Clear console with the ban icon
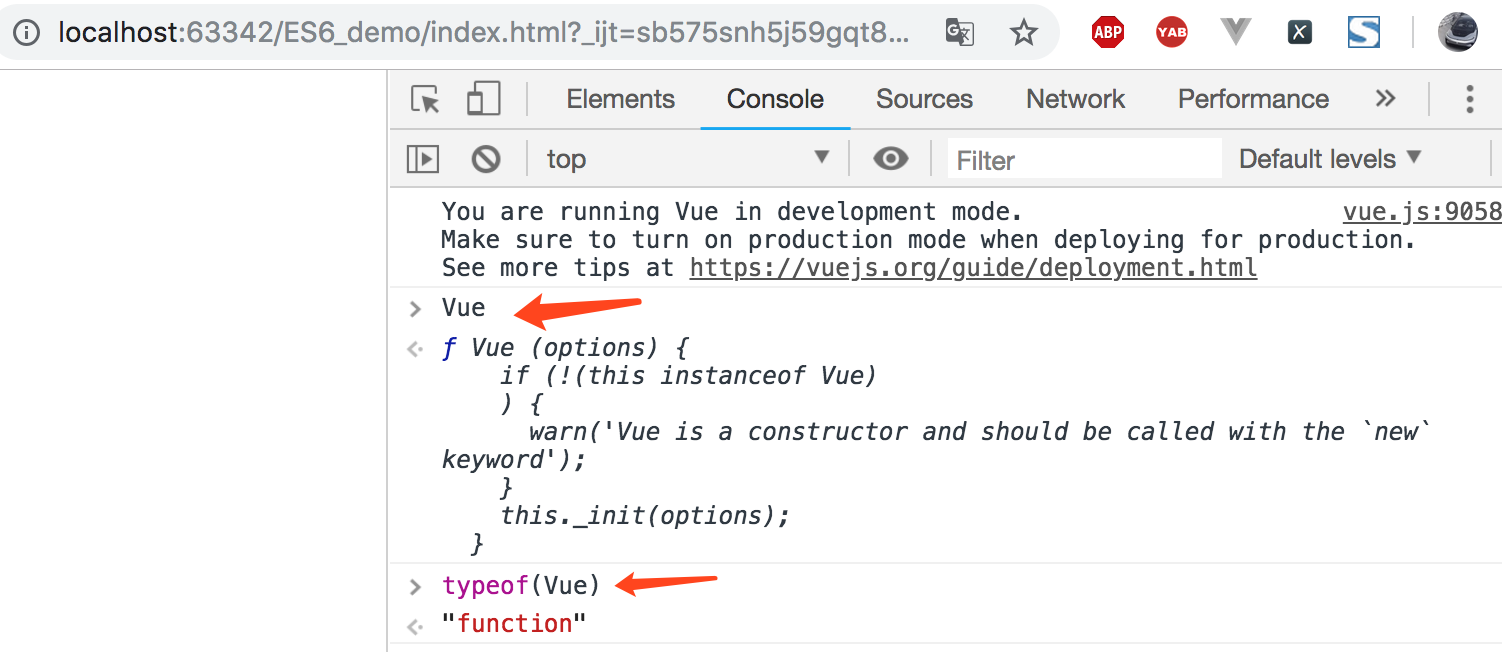This screenshot has width=1502, height=652. click(486, 159)
